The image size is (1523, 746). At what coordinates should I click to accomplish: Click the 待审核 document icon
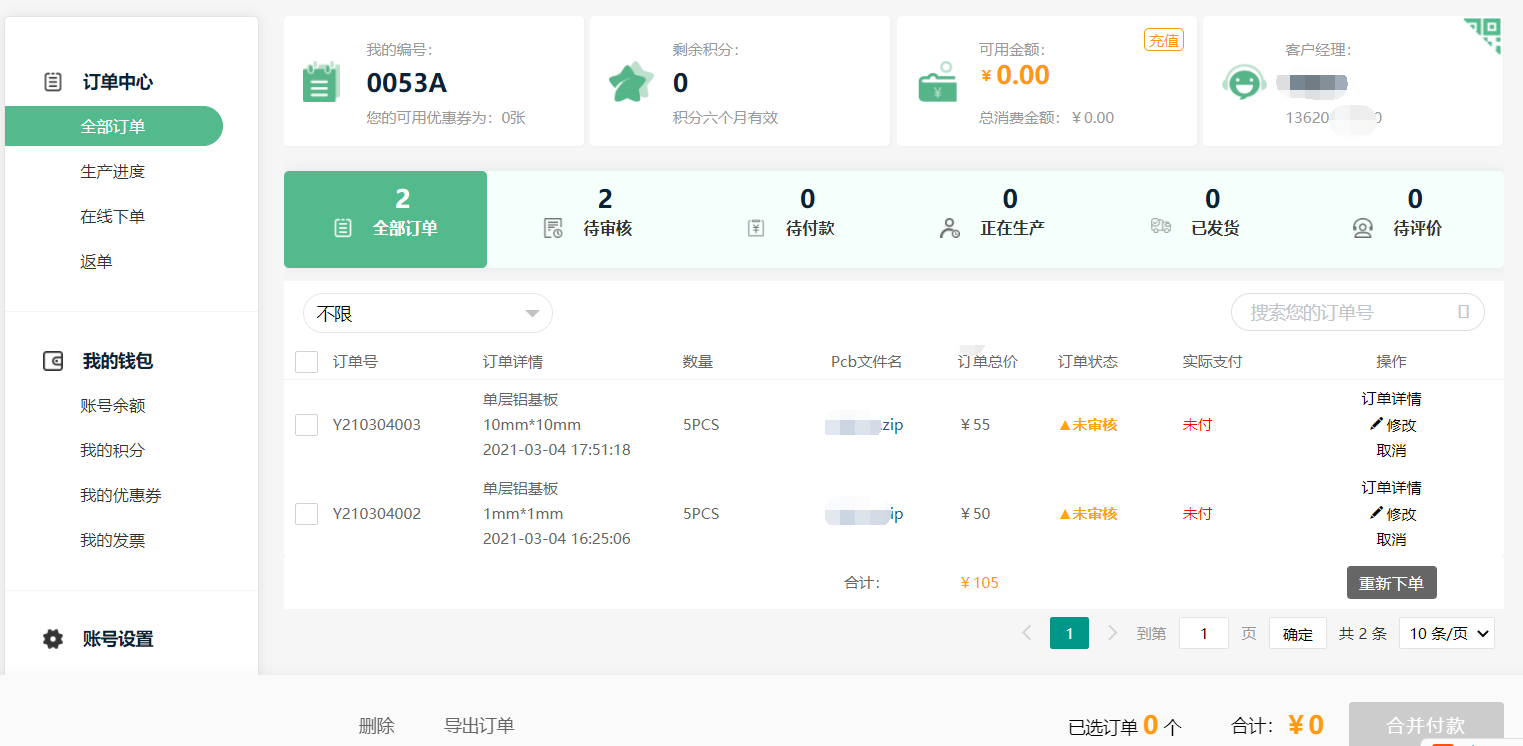click(x=553, y=227)
